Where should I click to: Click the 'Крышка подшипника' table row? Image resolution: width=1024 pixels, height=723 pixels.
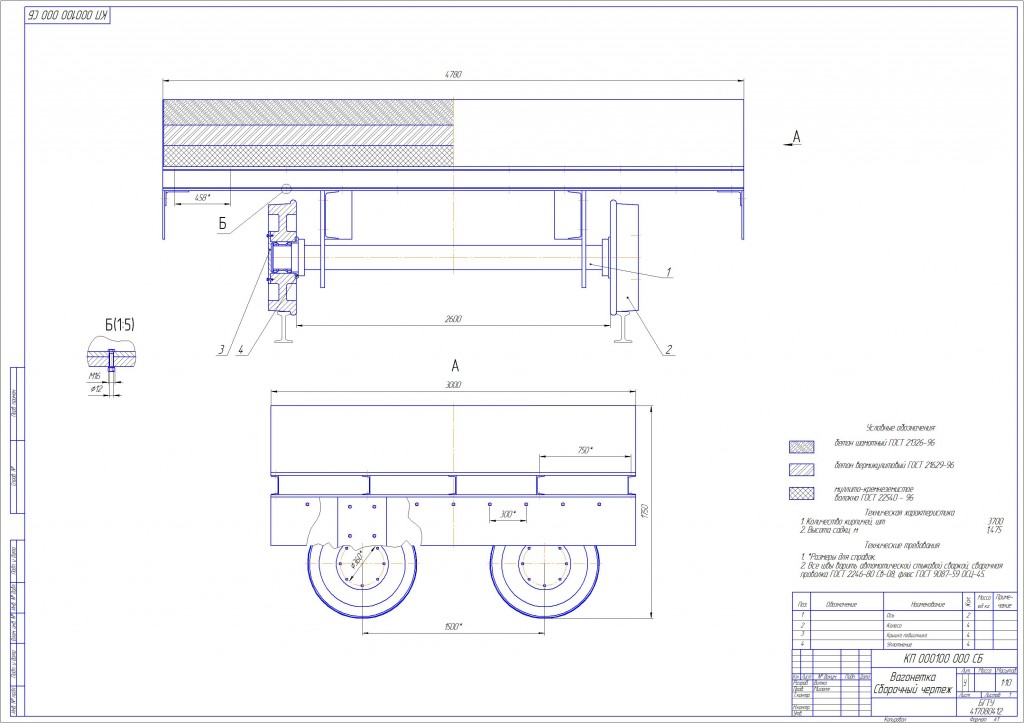[904, 635]
